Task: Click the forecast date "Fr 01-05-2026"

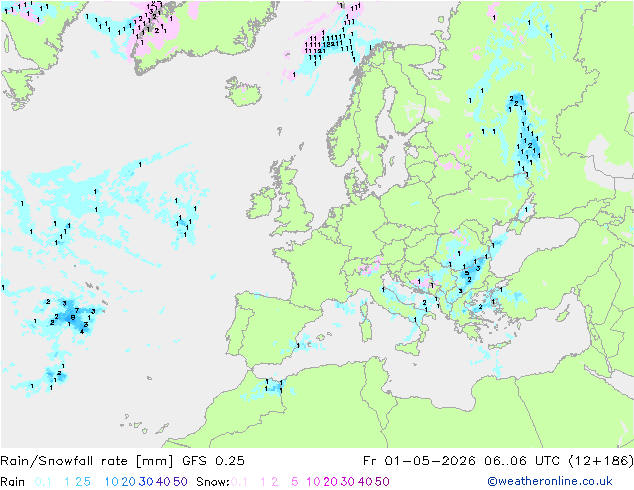Action: point(419,461)
